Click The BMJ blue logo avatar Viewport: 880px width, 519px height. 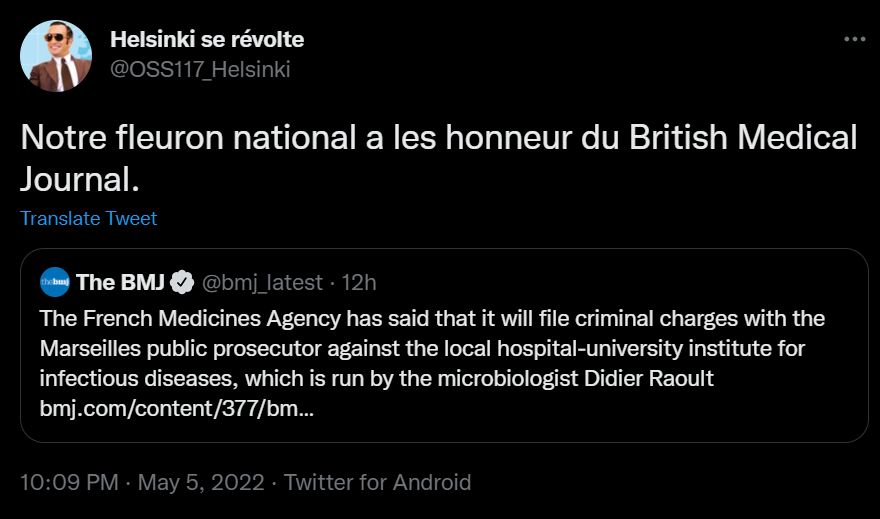[55, 283]
